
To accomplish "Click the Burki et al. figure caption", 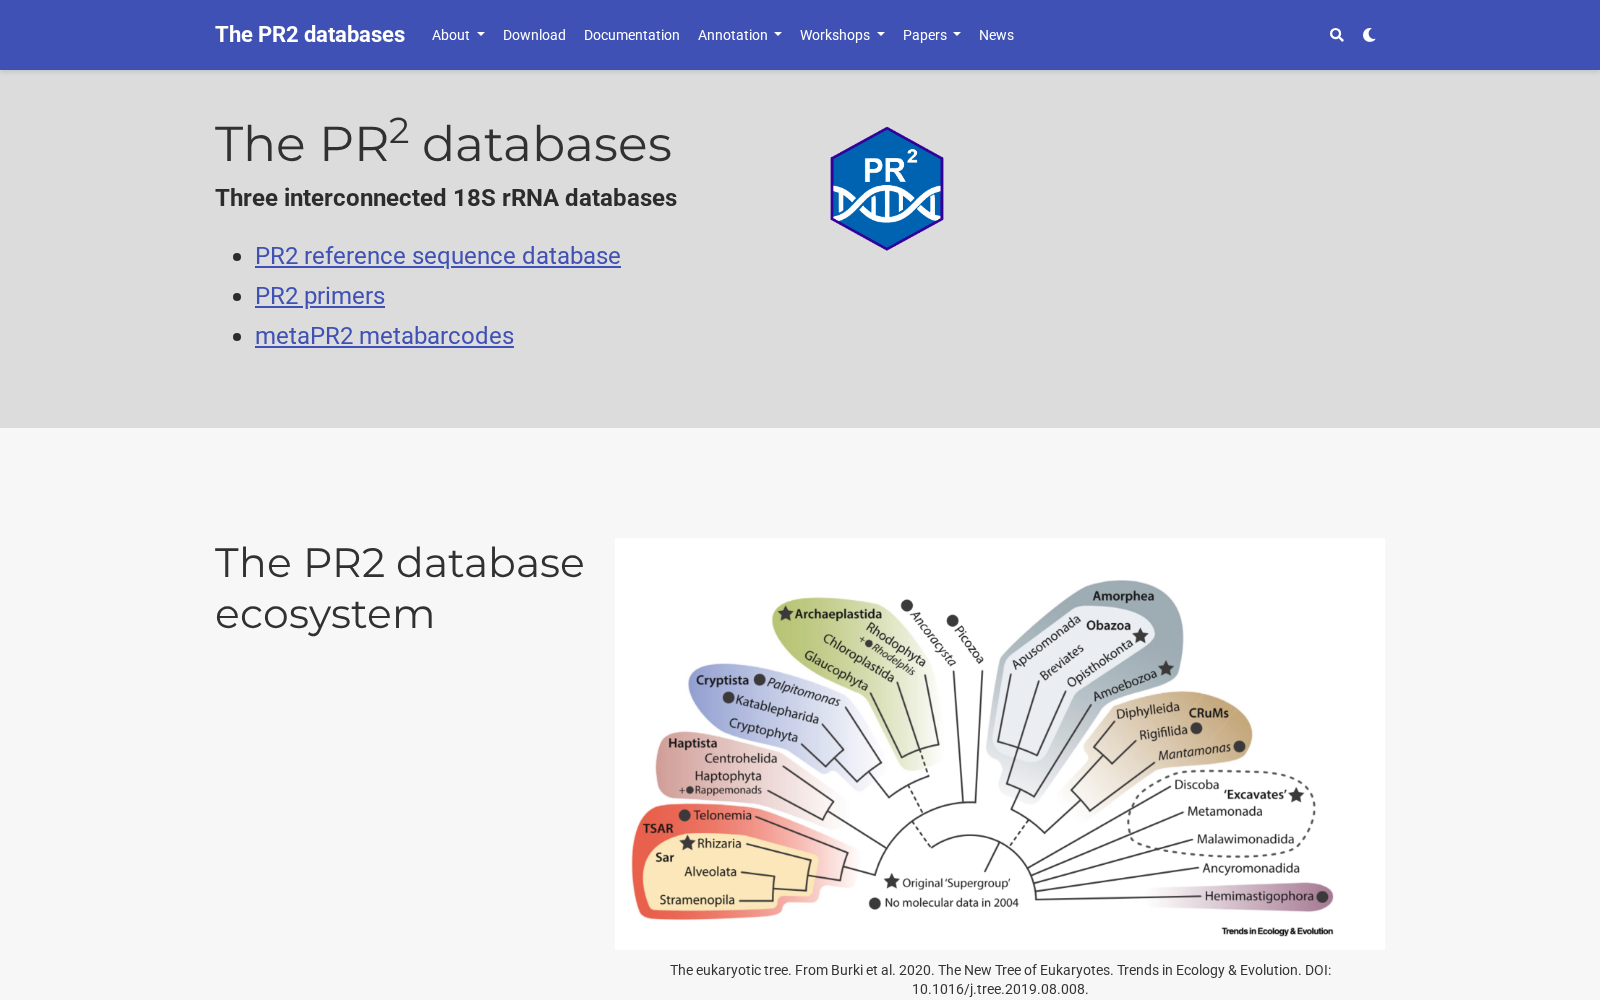I will click(1000, 979).
